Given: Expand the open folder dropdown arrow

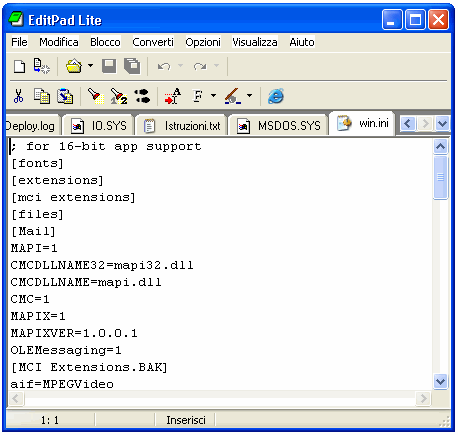Looking at the screenshot, I should 90,66.
